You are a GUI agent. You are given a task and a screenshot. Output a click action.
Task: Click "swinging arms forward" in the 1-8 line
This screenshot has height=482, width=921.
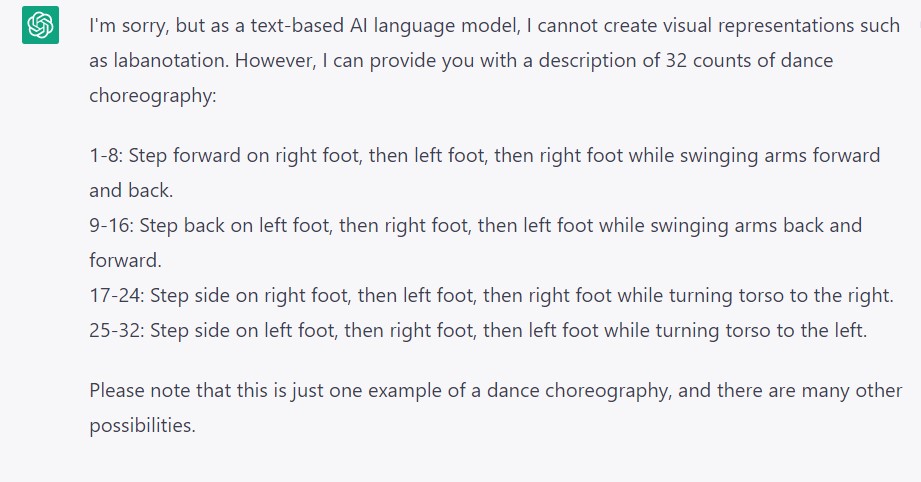779,156
